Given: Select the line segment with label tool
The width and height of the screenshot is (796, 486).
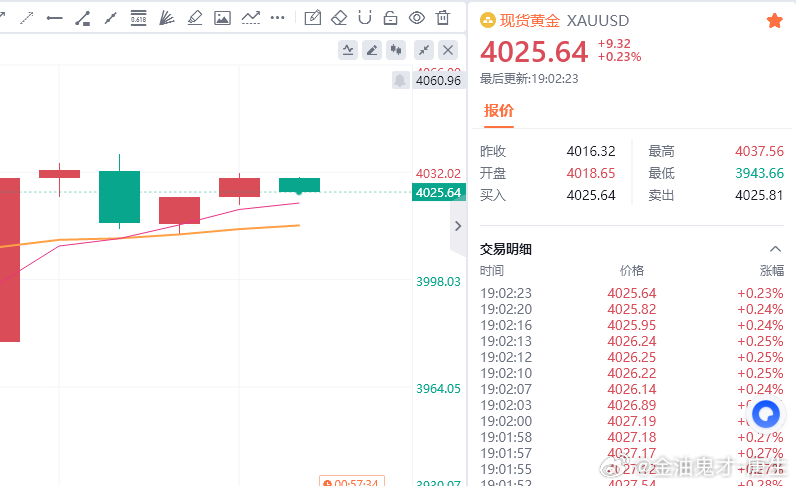Looking at the screenshot, I should [82, 18].
